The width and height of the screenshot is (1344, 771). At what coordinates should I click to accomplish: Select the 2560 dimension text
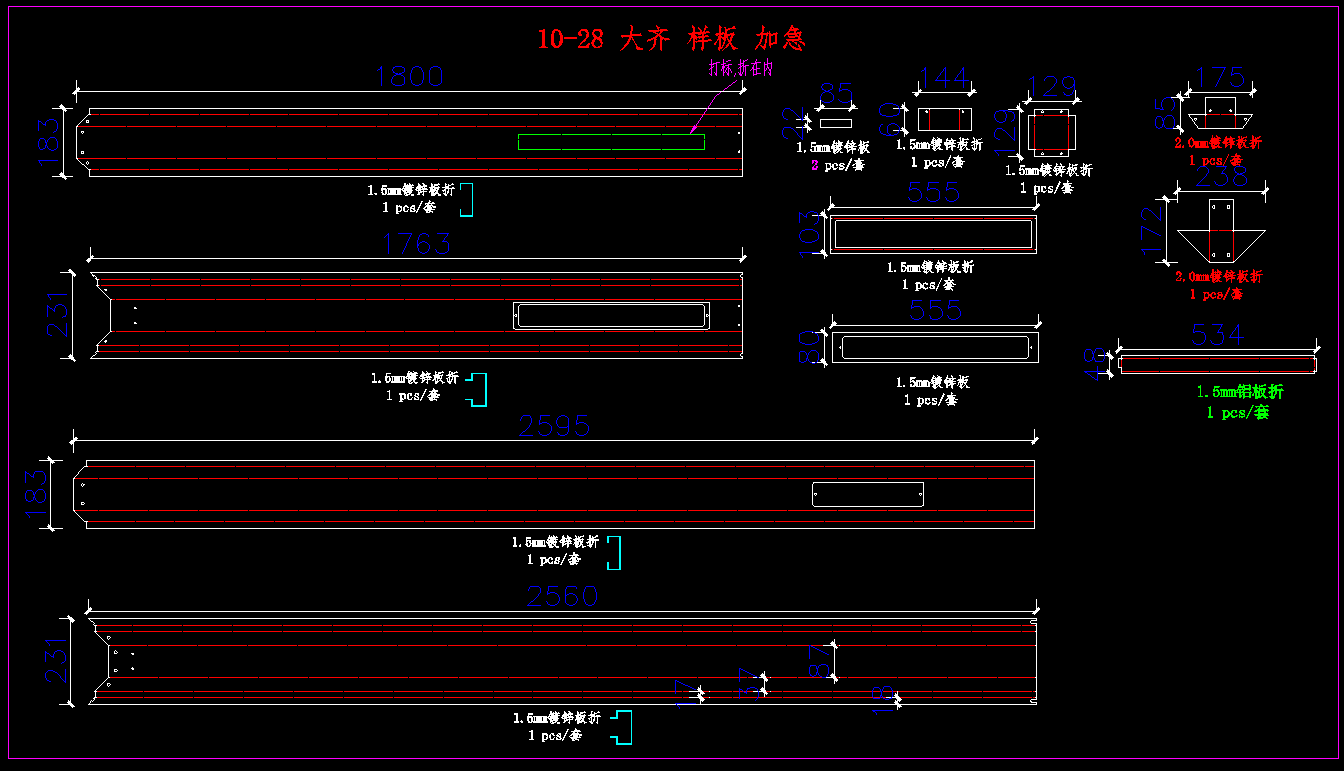click(562, 596)
